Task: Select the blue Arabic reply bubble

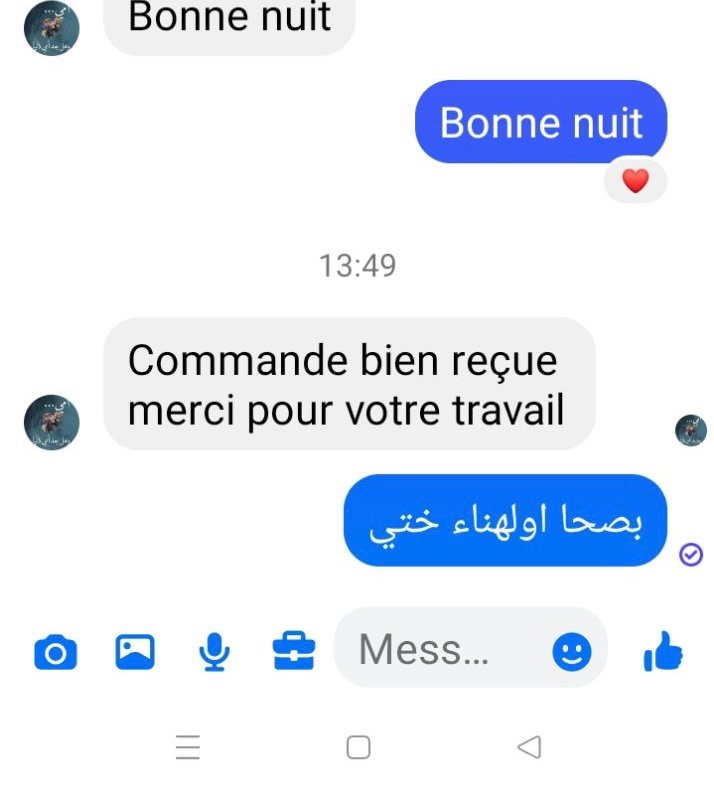Action: point(505,520)
